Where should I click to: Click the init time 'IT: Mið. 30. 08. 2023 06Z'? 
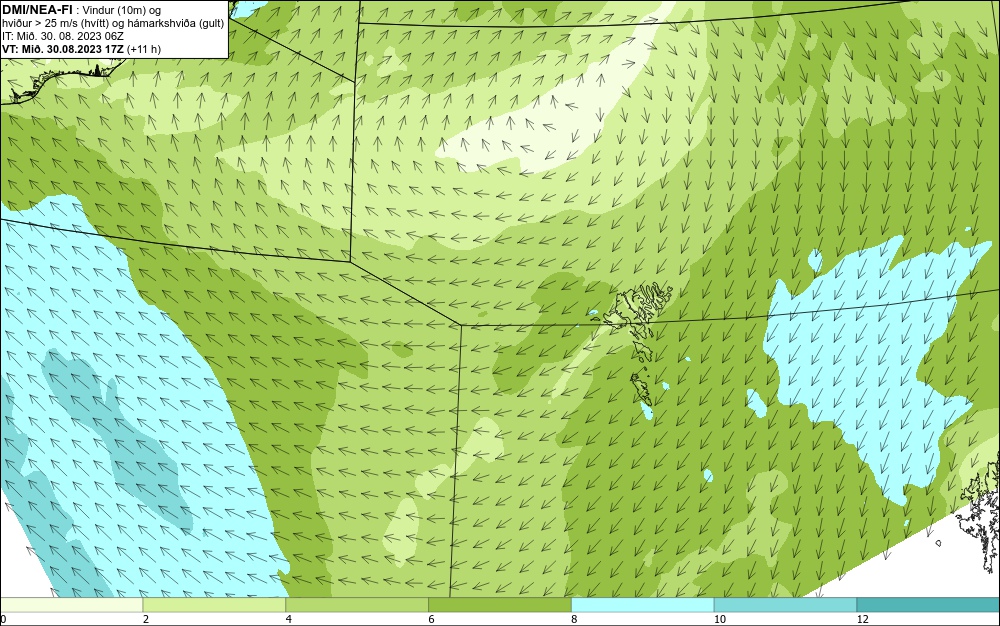coord(63,36)
